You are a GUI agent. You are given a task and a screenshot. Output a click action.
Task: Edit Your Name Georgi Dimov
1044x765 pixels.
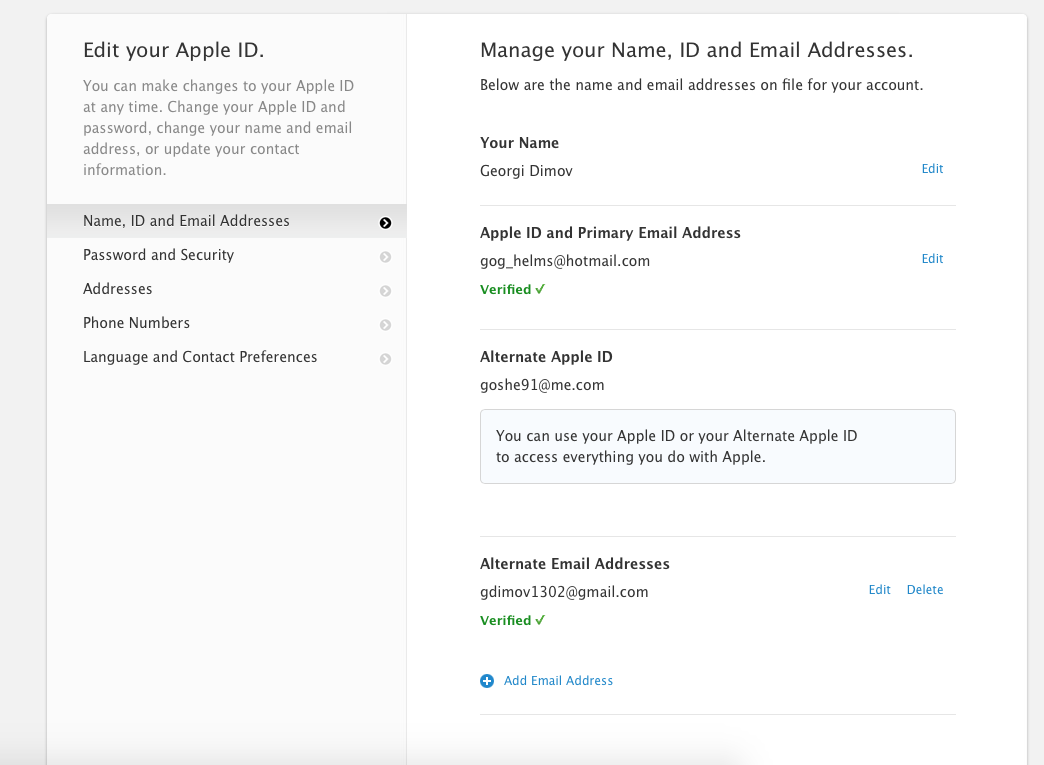pos(932,169)
